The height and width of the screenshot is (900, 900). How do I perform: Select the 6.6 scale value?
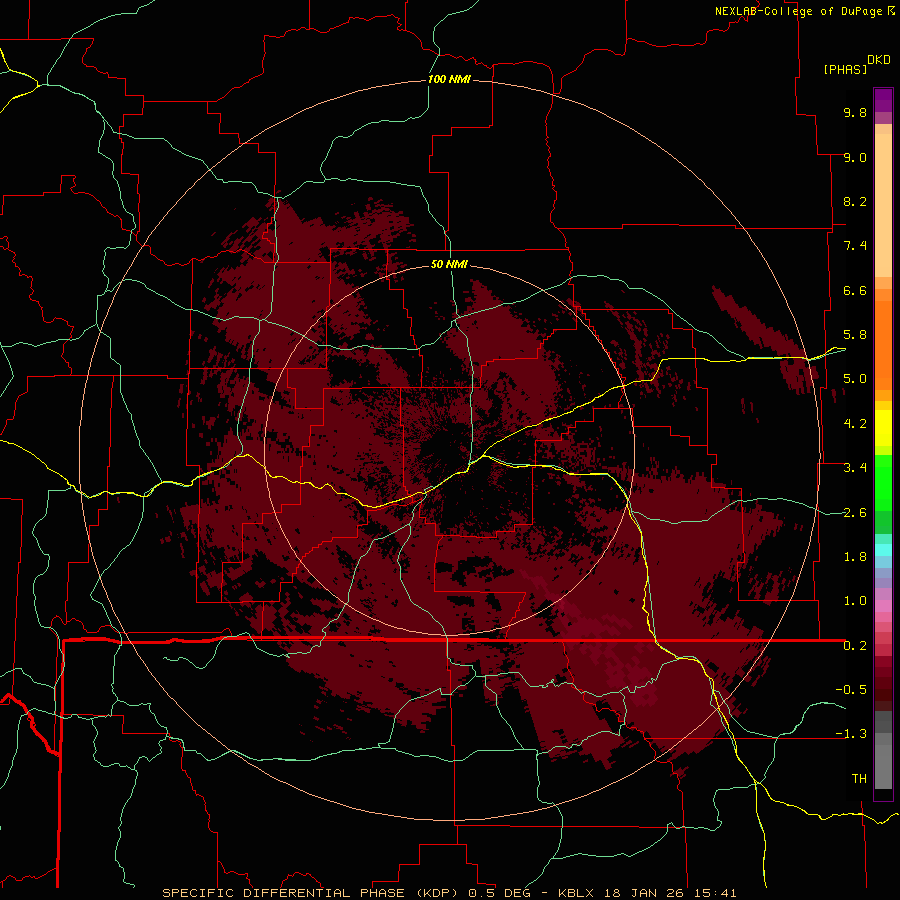855,290
